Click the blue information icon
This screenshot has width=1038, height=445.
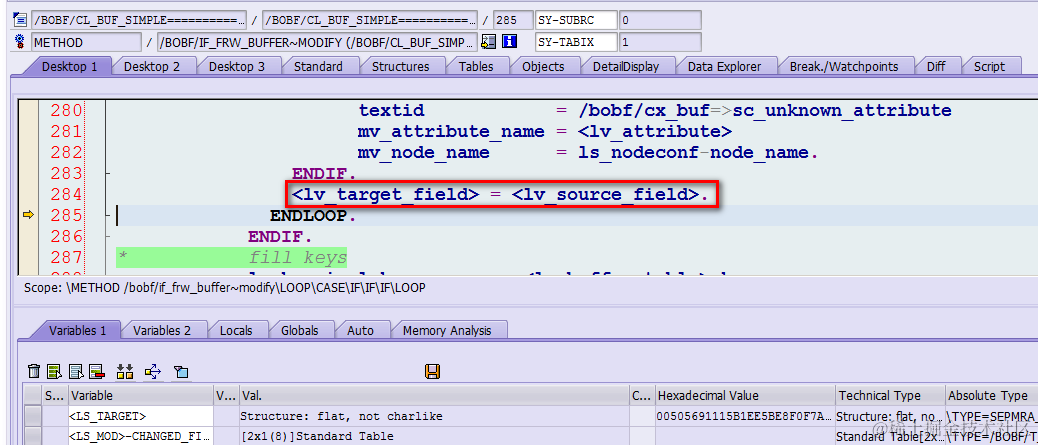[x=509, y=42]
